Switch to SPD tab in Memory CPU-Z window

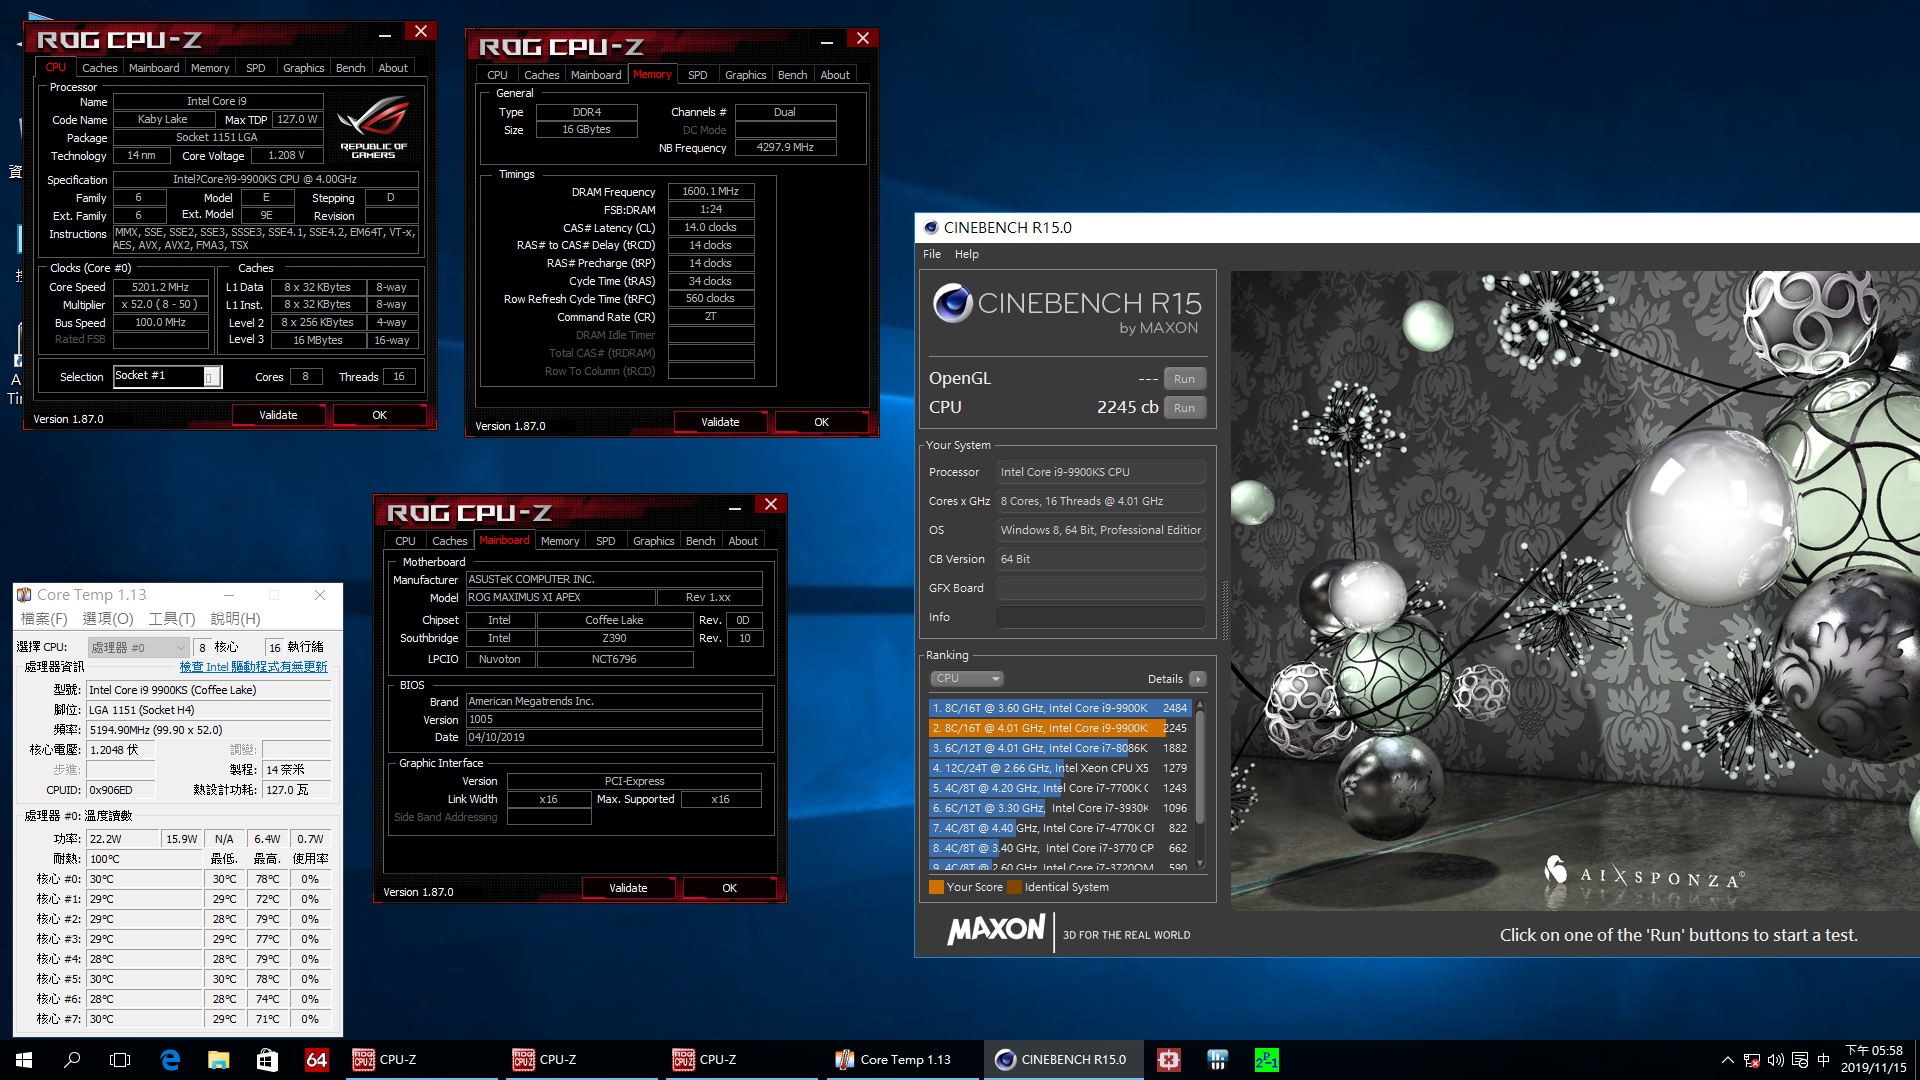(x=698, y=75)
